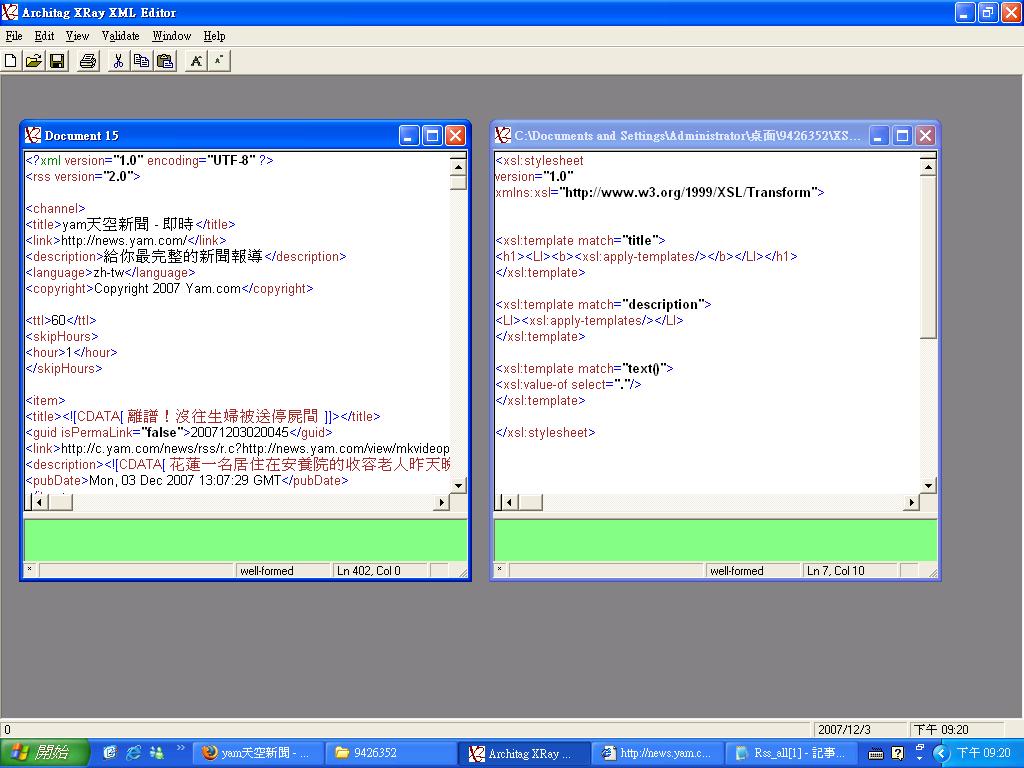Click the Save floppy disk icon

(57, 61)
